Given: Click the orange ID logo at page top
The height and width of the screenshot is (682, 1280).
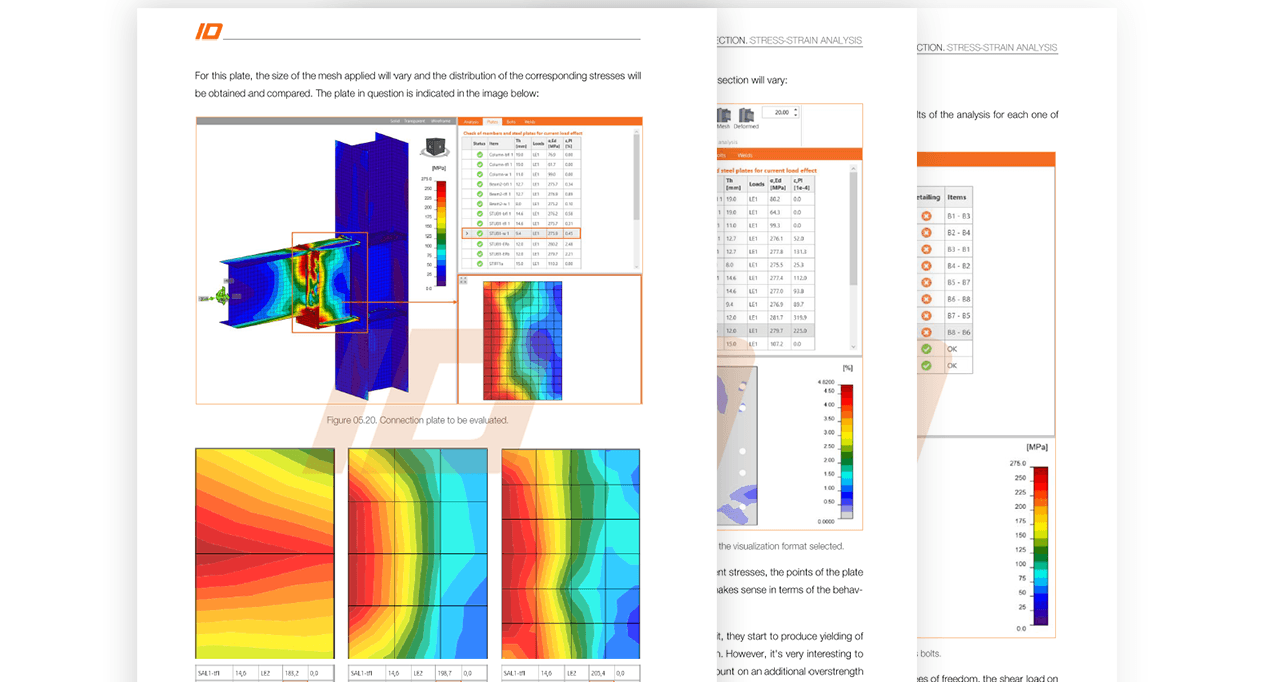Looking at the screenshot, I should coord(209,32).
